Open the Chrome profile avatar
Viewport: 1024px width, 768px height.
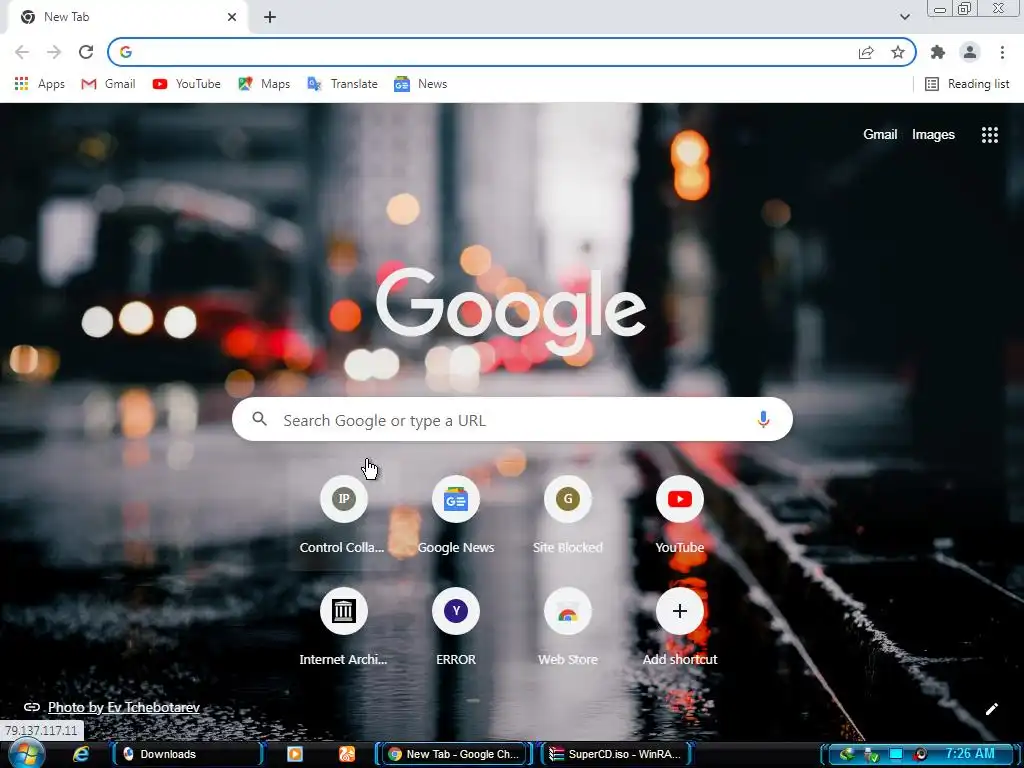tap(970, 52)
